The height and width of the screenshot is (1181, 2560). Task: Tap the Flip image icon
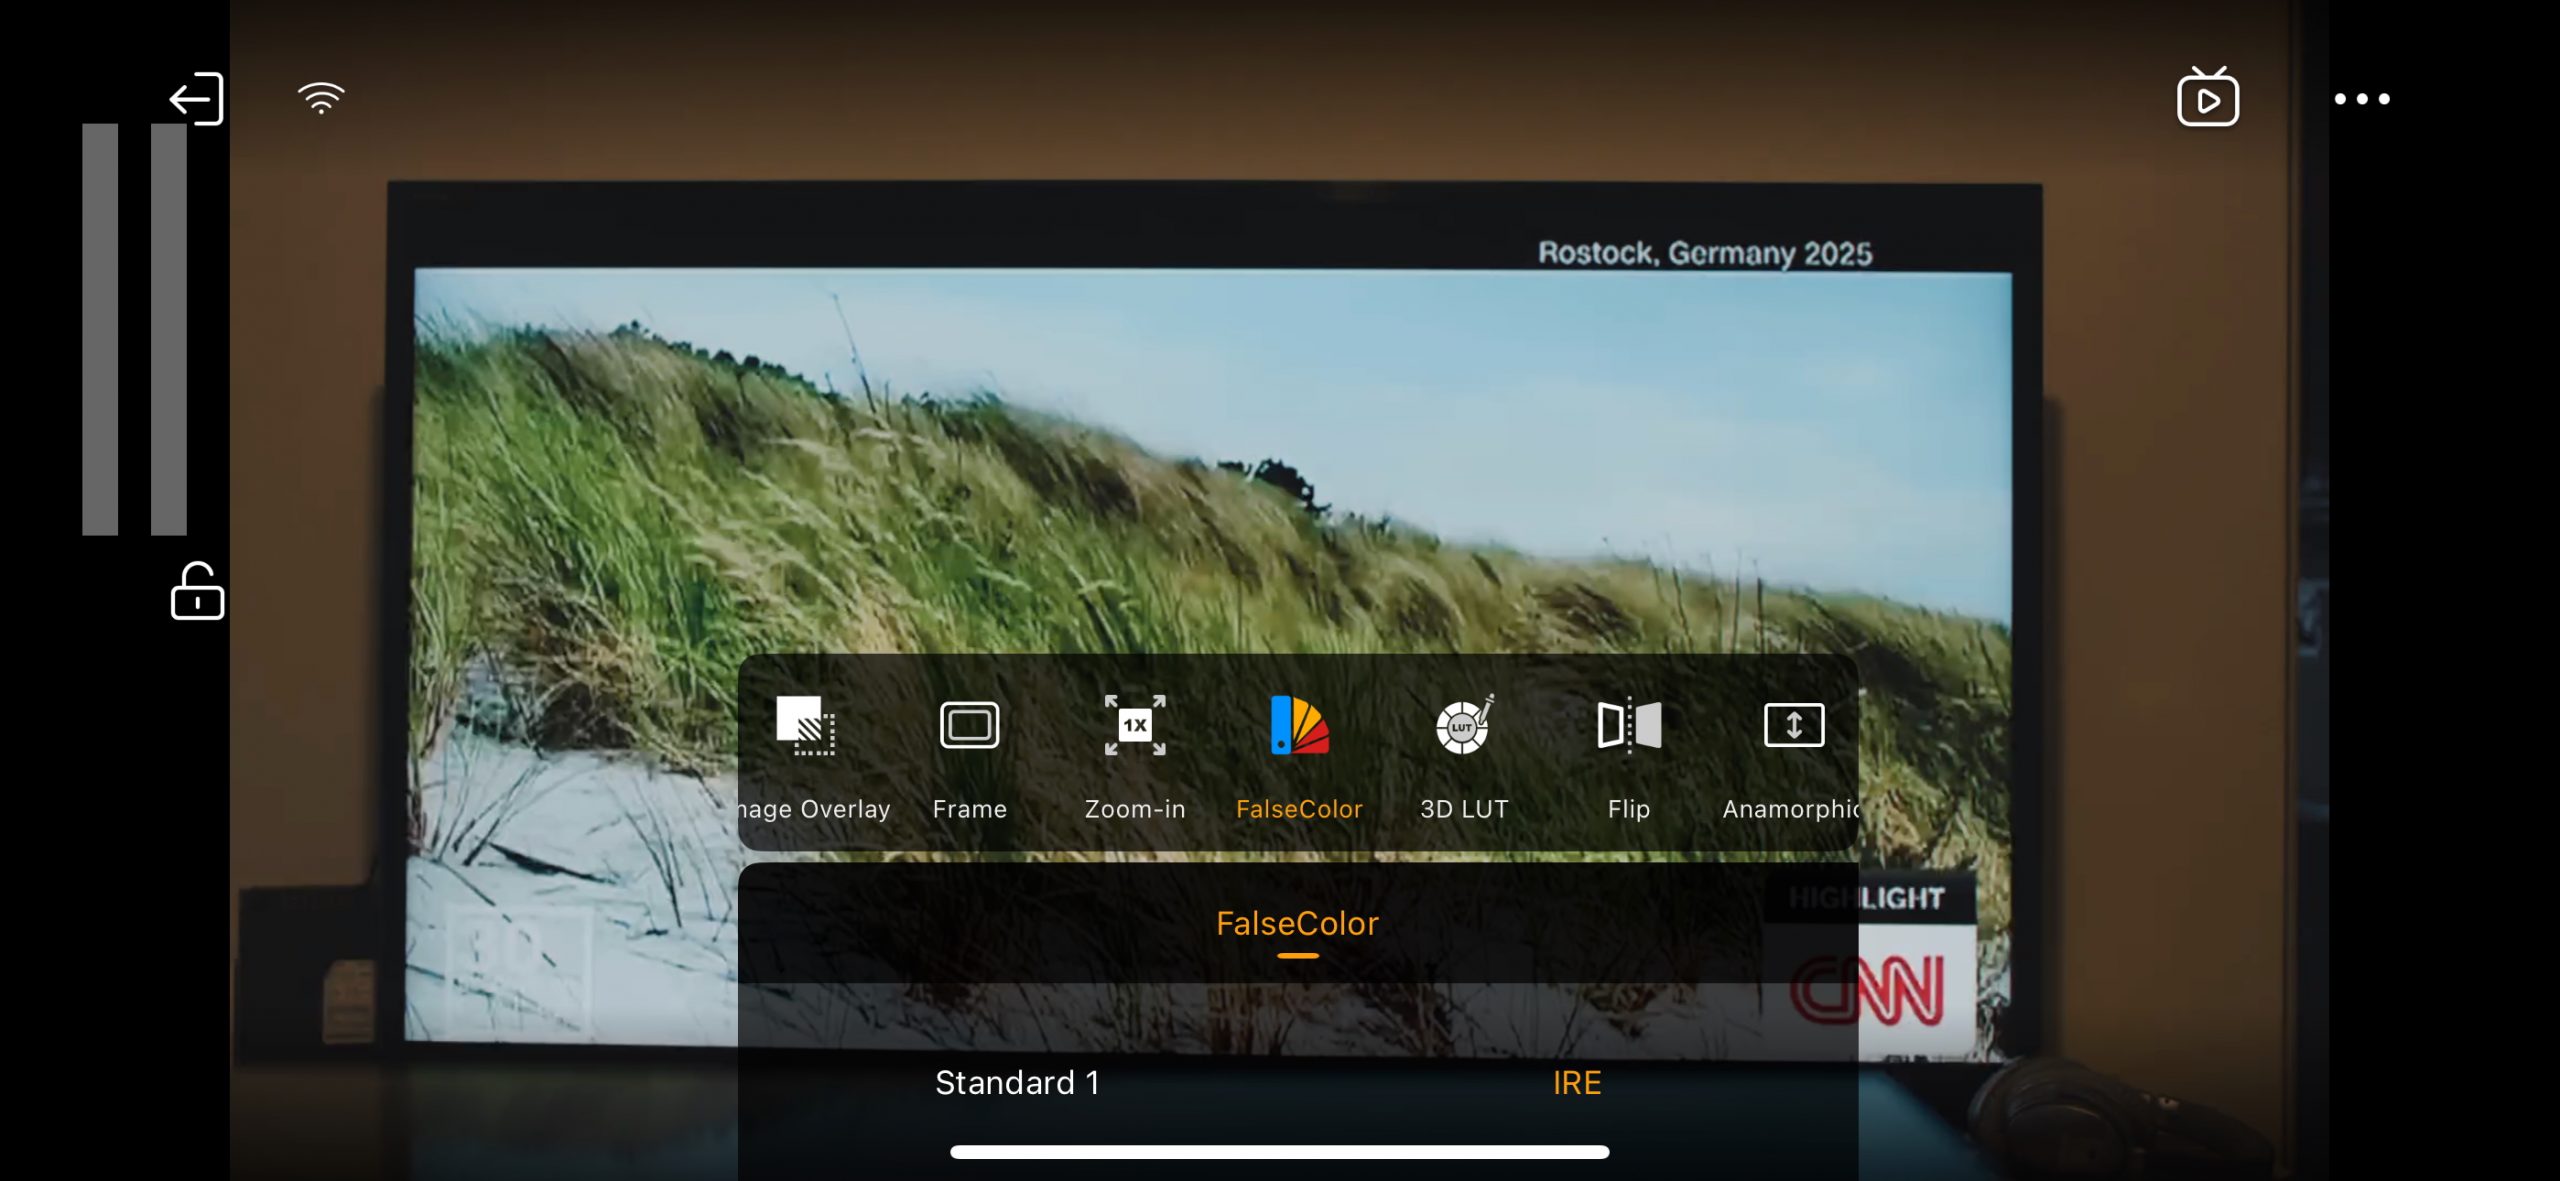1629,725
